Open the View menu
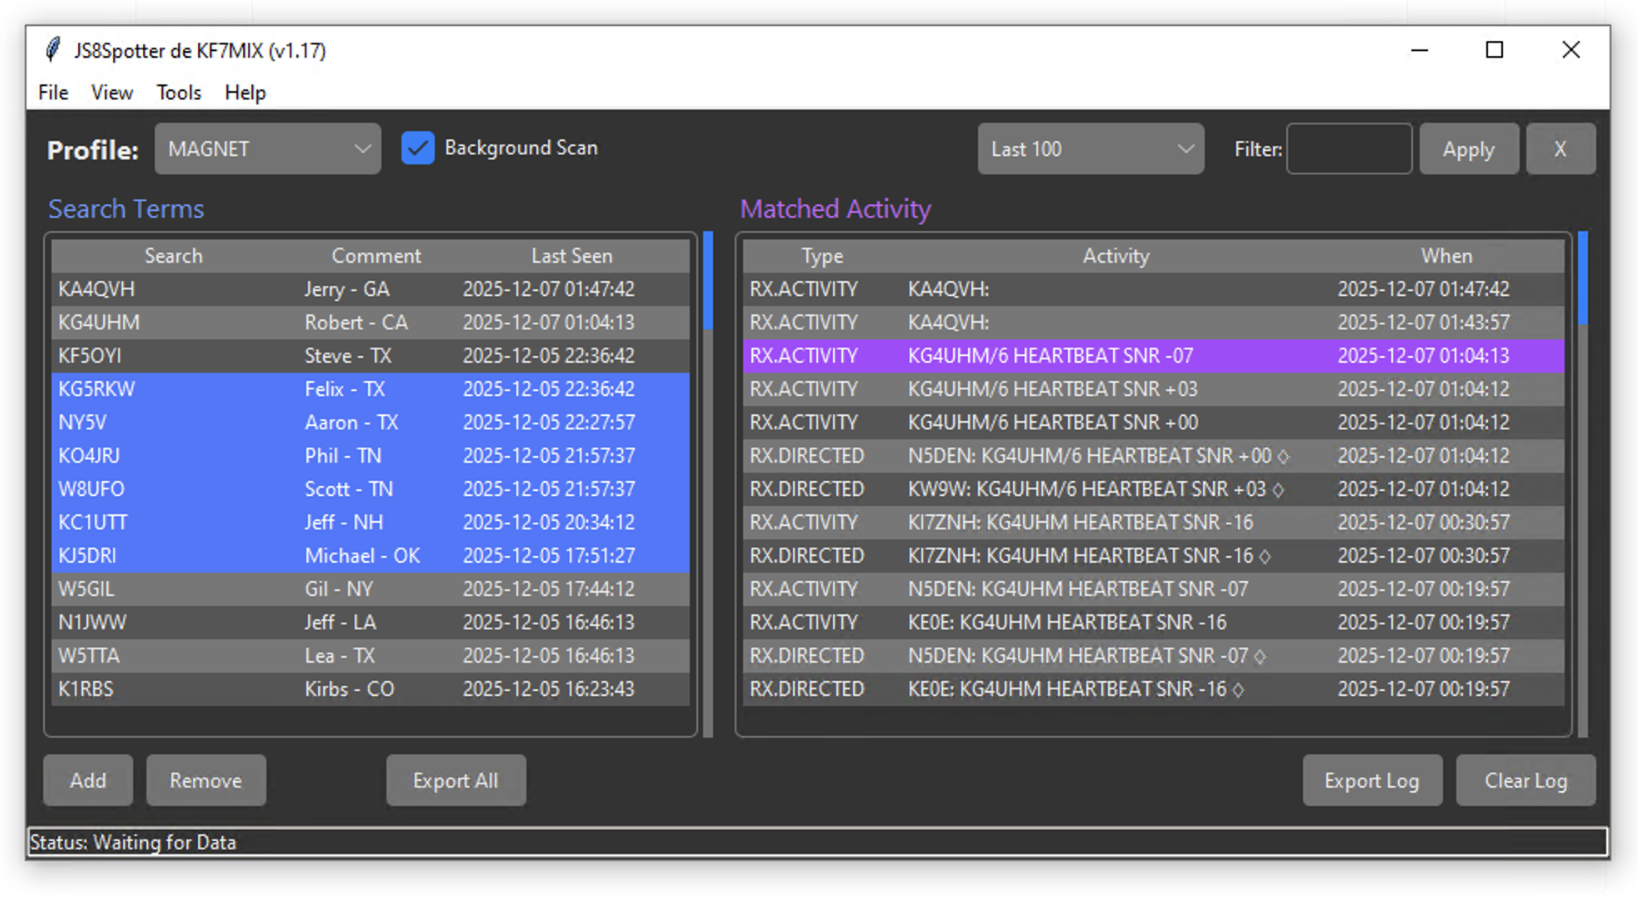 tap(112, 92)
